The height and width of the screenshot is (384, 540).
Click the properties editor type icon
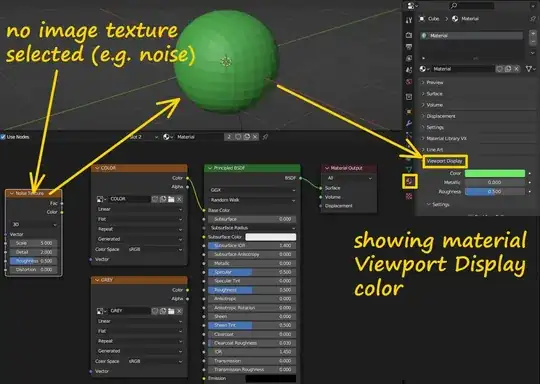pos(412,6)
